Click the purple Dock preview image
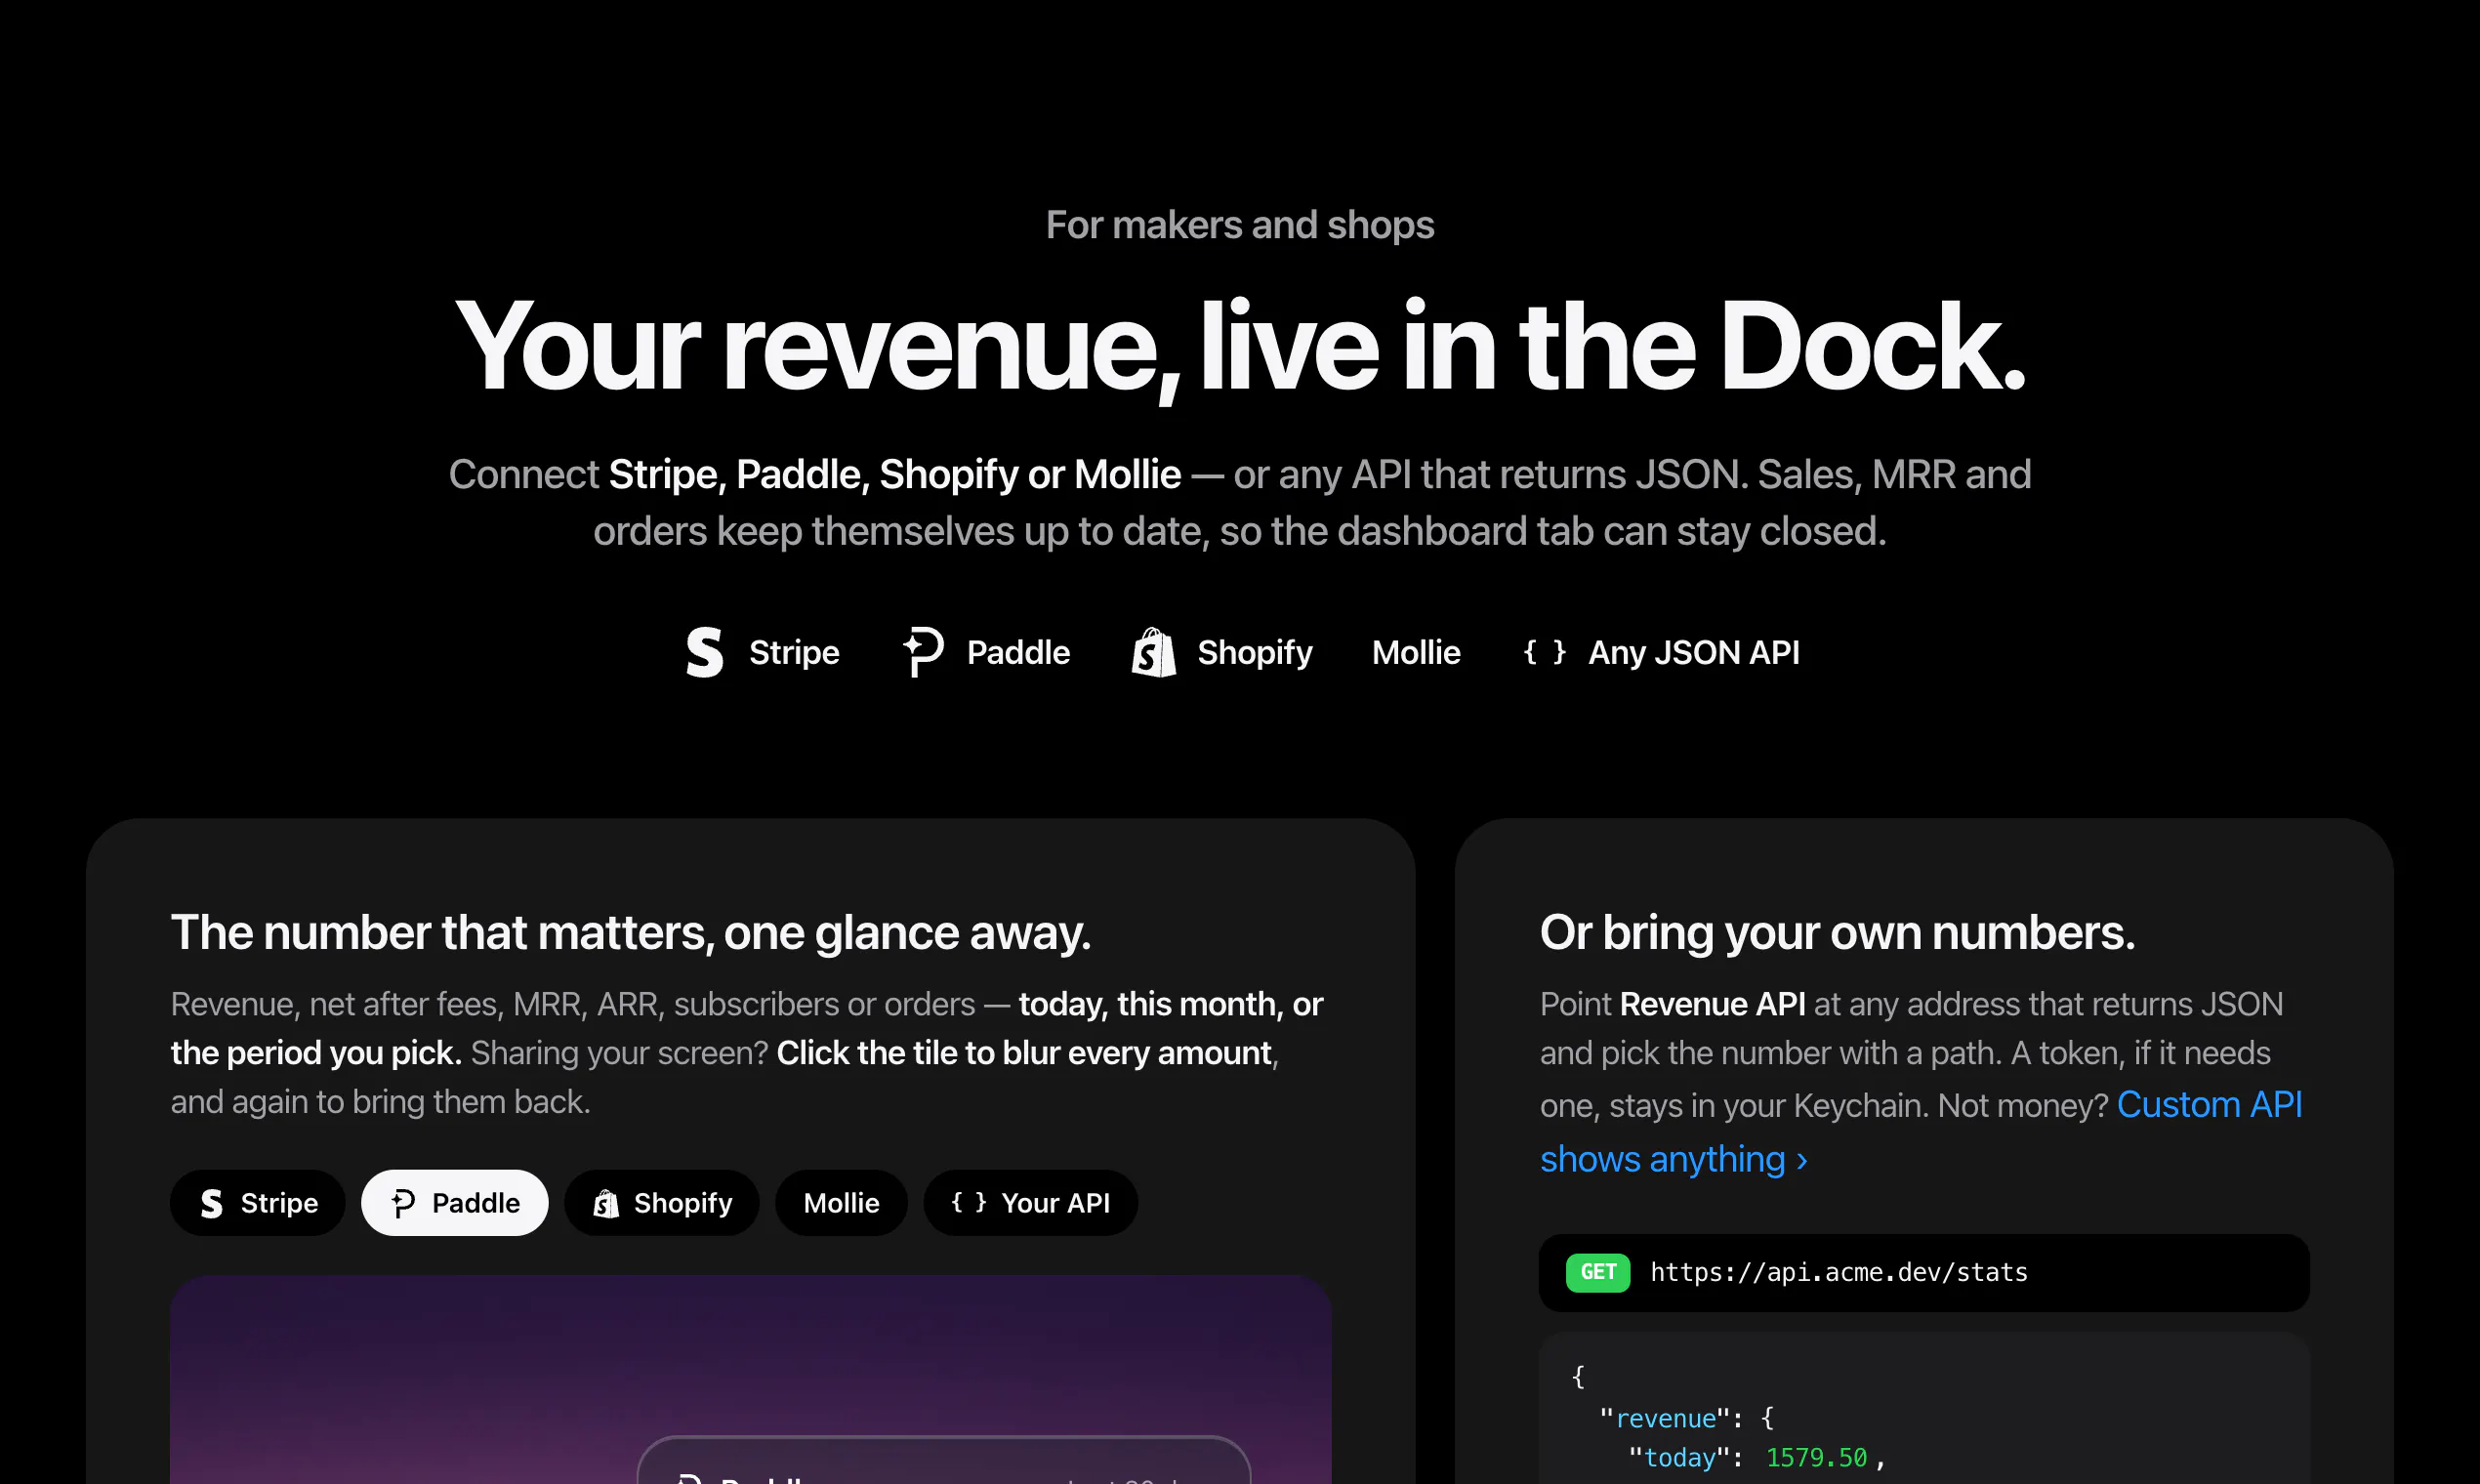The height and width of the screenshot is (1484, 2480). 750,1380
